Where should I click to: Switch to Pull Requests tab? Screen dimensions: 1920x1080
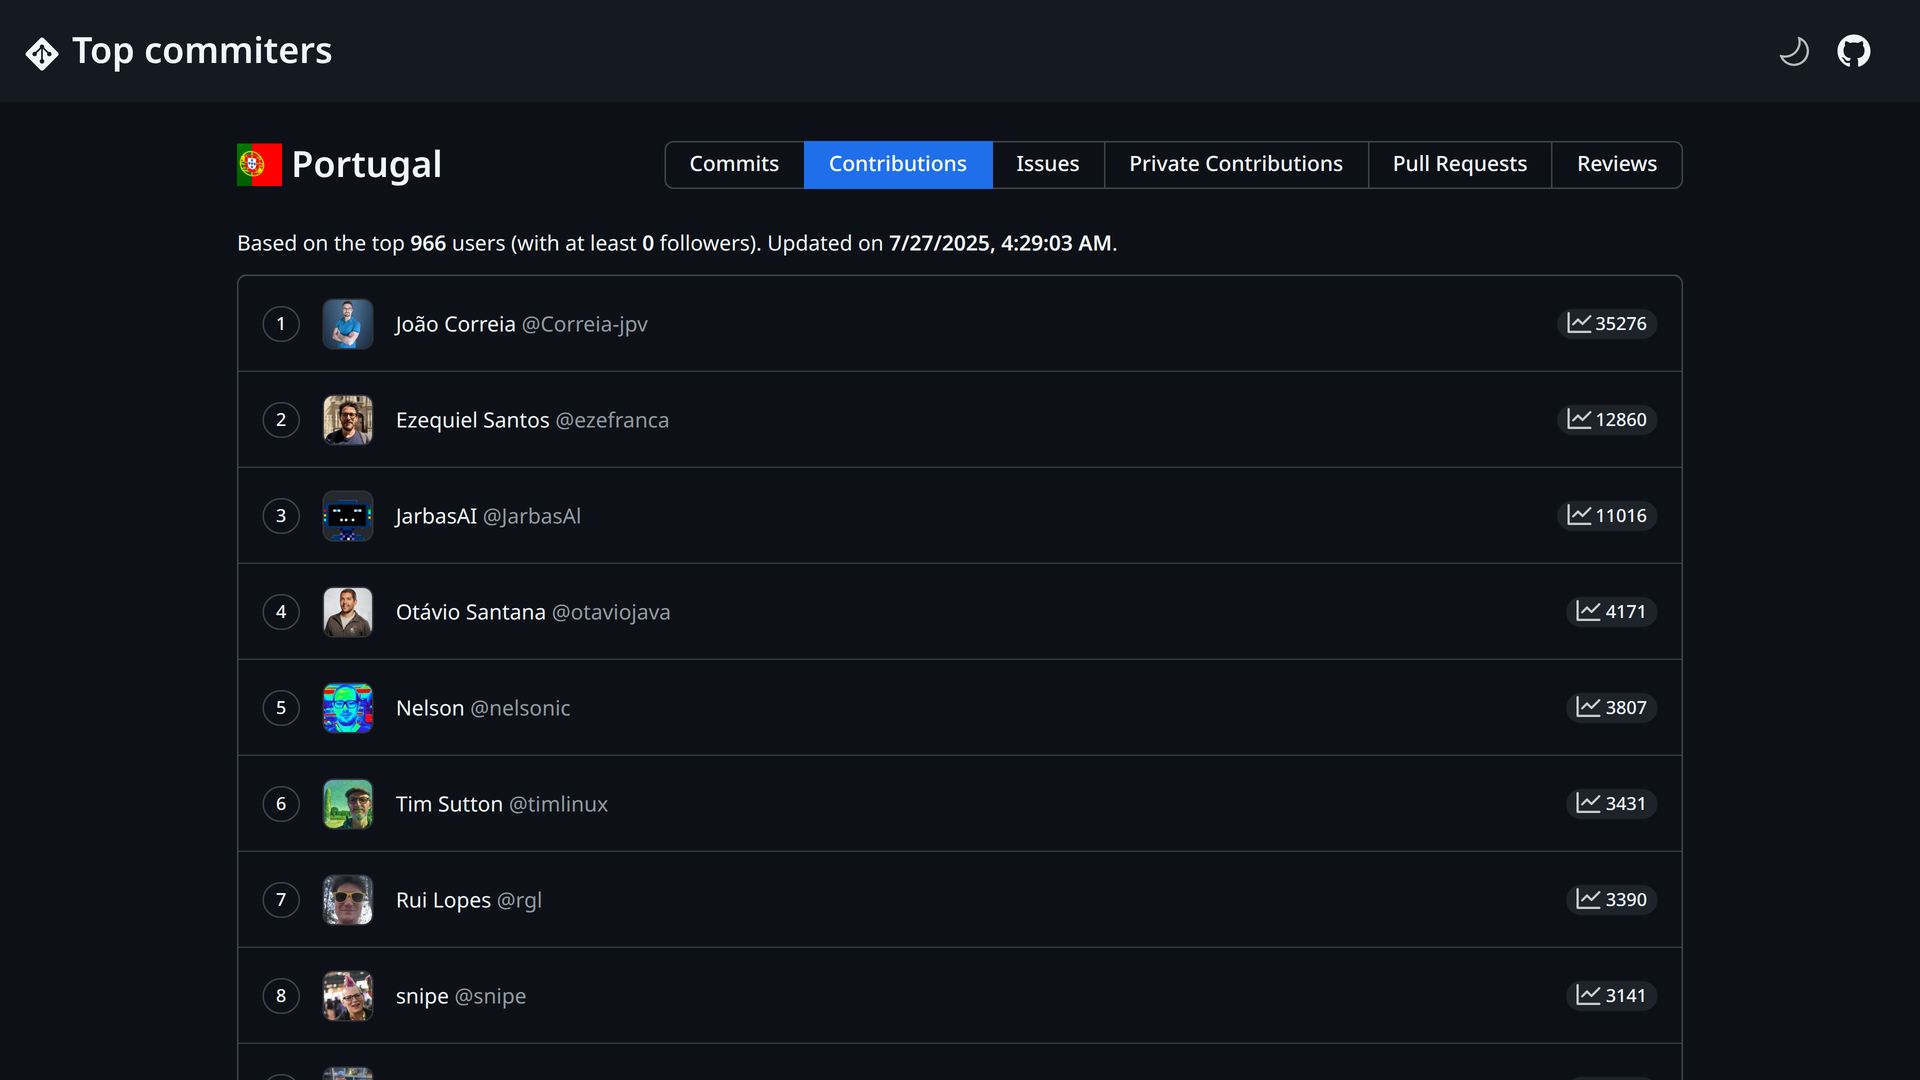pos(1459,164)
